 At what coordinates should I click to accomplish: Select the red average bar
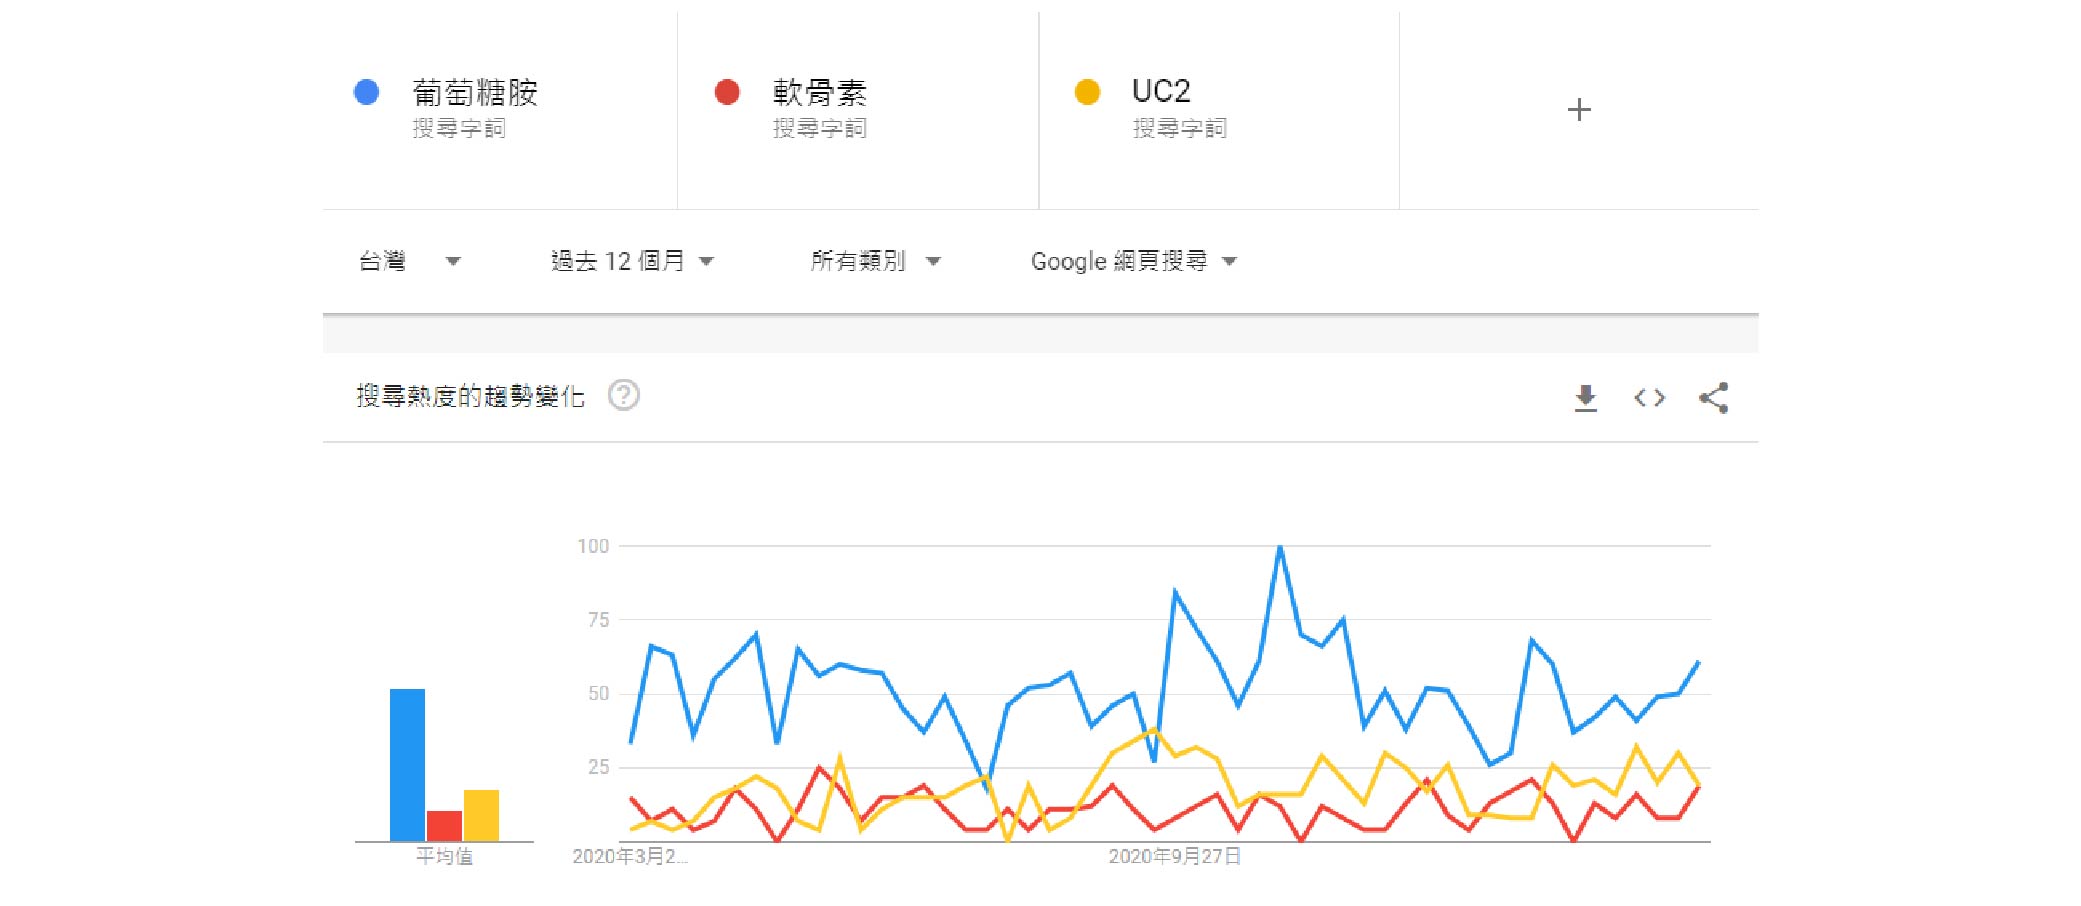[x=444, y=826]
